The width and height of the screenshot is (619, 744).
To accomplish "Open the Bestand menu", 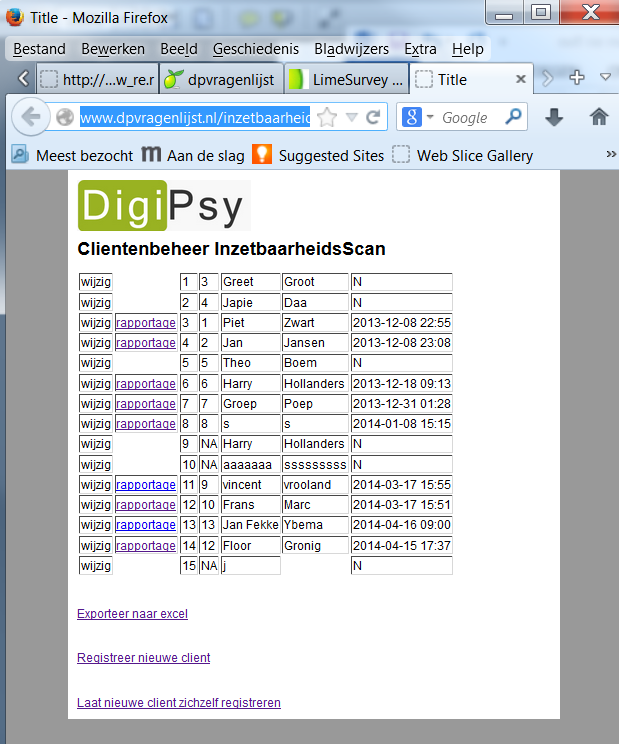I will [39, 49].
